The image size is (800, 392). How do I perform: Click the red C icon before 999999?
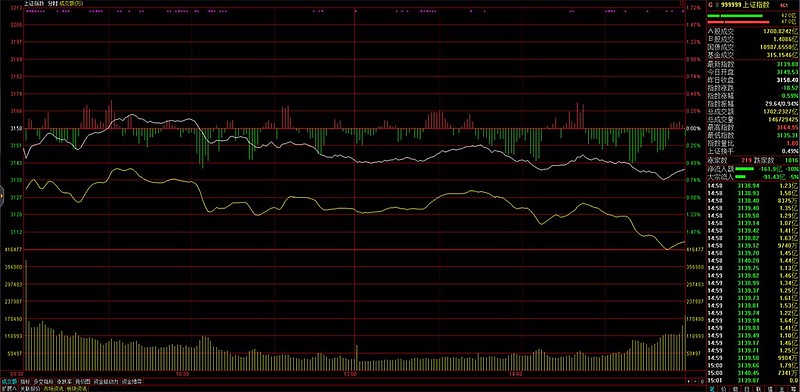click(710, 5)
